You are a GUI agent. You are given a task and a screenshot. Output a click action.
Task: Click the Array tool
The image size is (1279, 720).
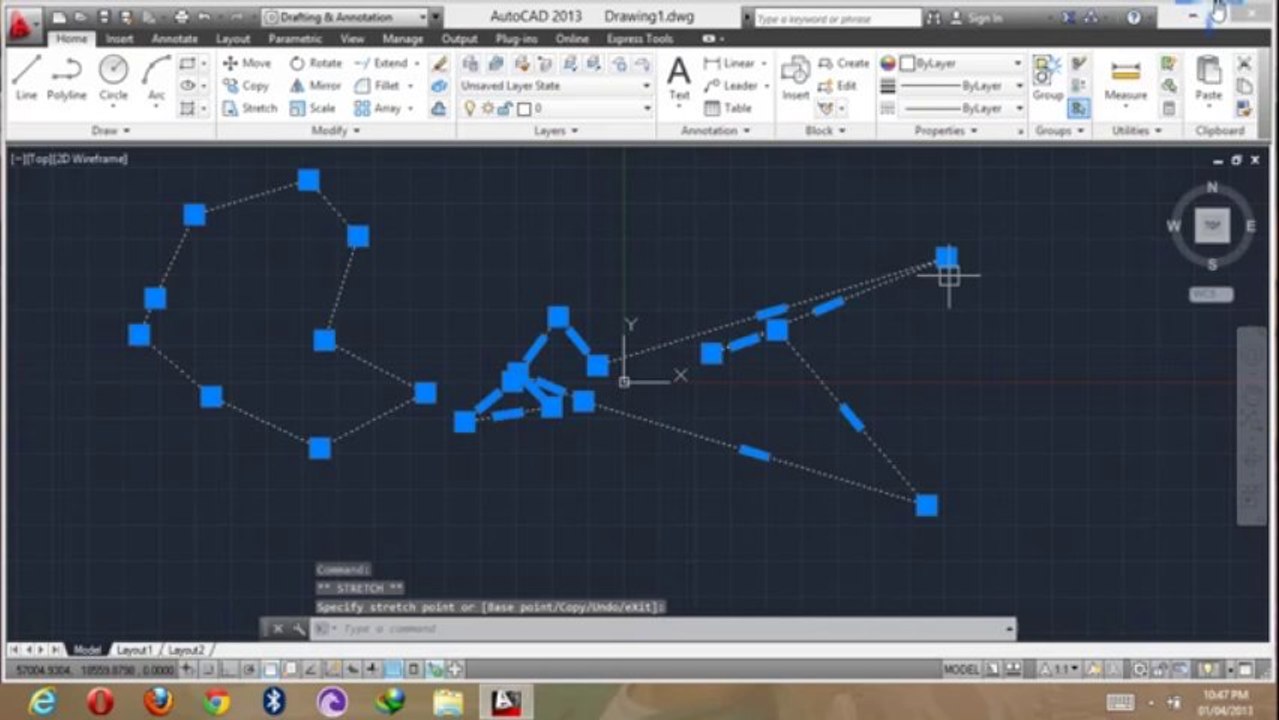click(x=378, y=108)
